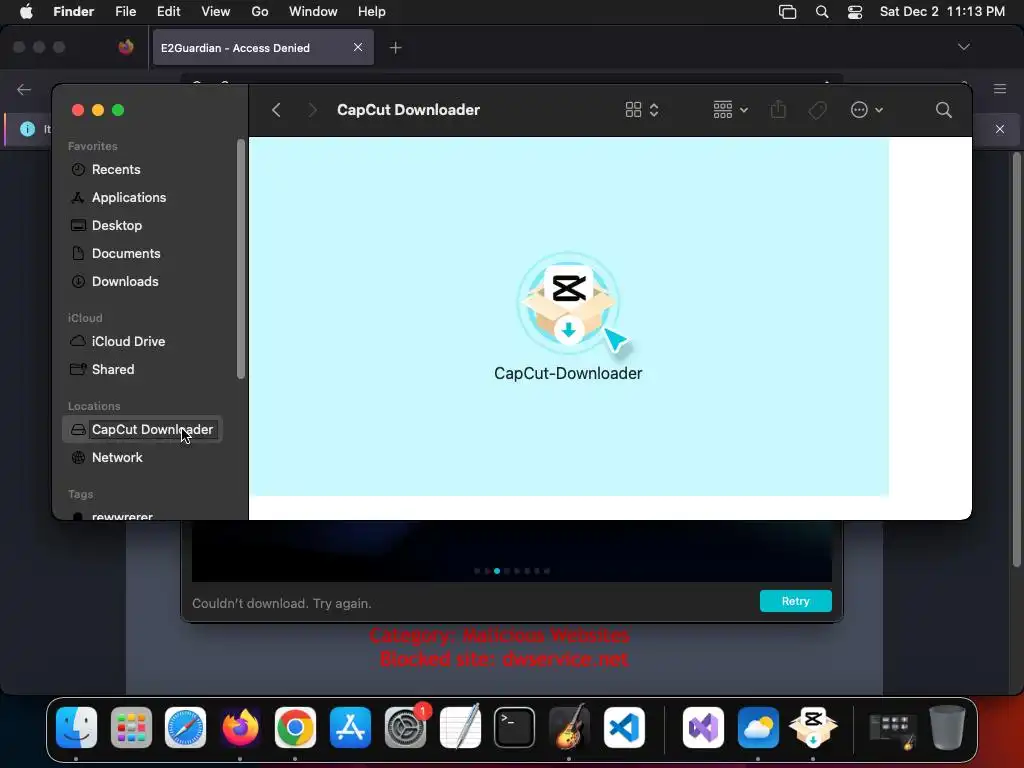Image resolution: width=1024 pixels, height=768 pixels.
Task: Open the group-by dropdown in Finder toolbar
Action: [x=730, y=110]
